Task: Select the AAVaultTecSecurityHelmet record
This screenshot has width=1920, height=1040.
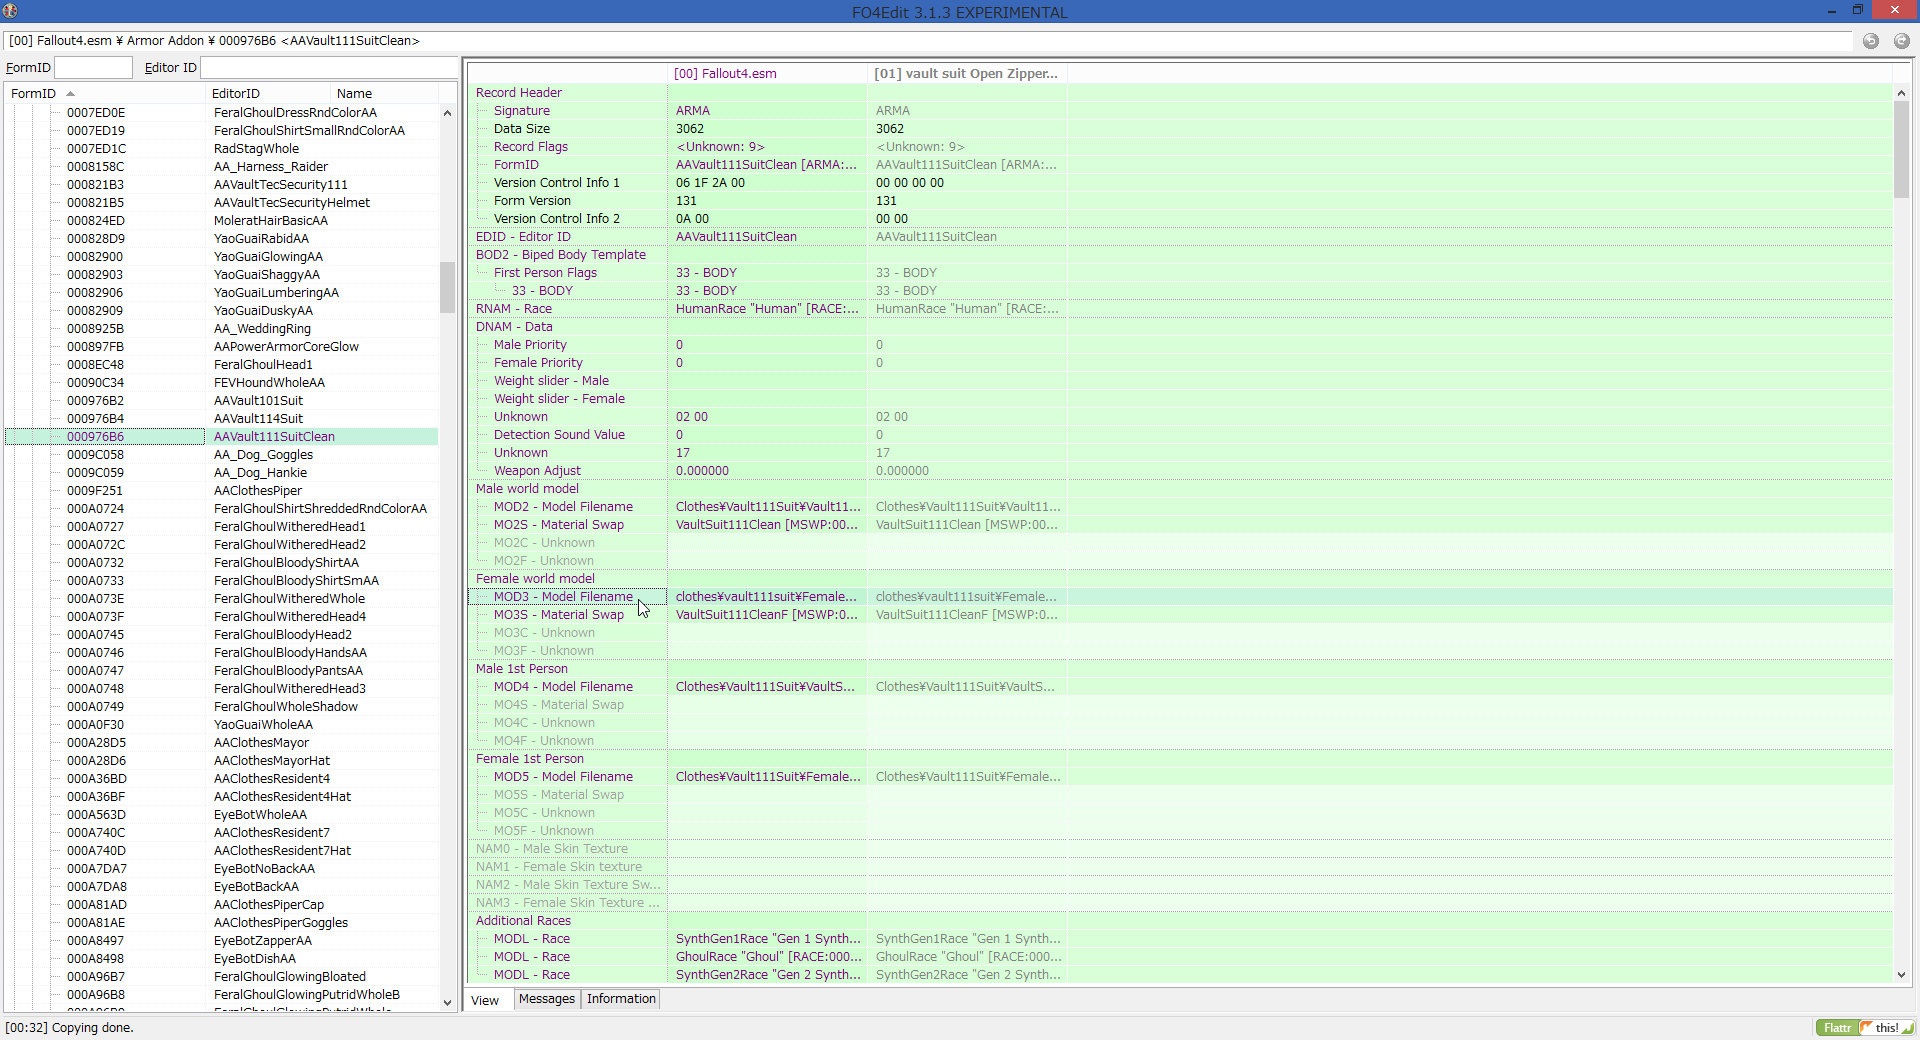Action: tap(292, 203)
